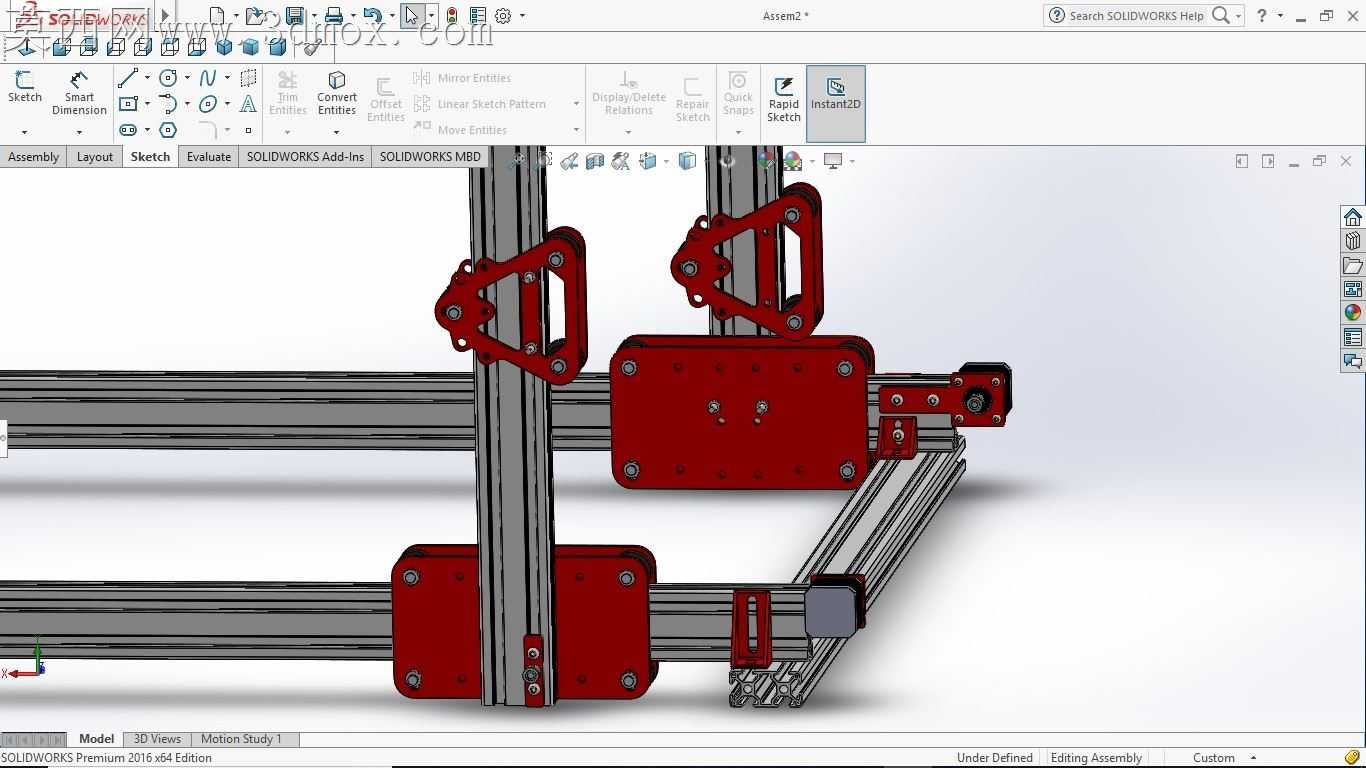Click into Search SOLIDWORKS Help field
The width and height of the screenshot is (1366, 768).
[x=1136, y=15]
